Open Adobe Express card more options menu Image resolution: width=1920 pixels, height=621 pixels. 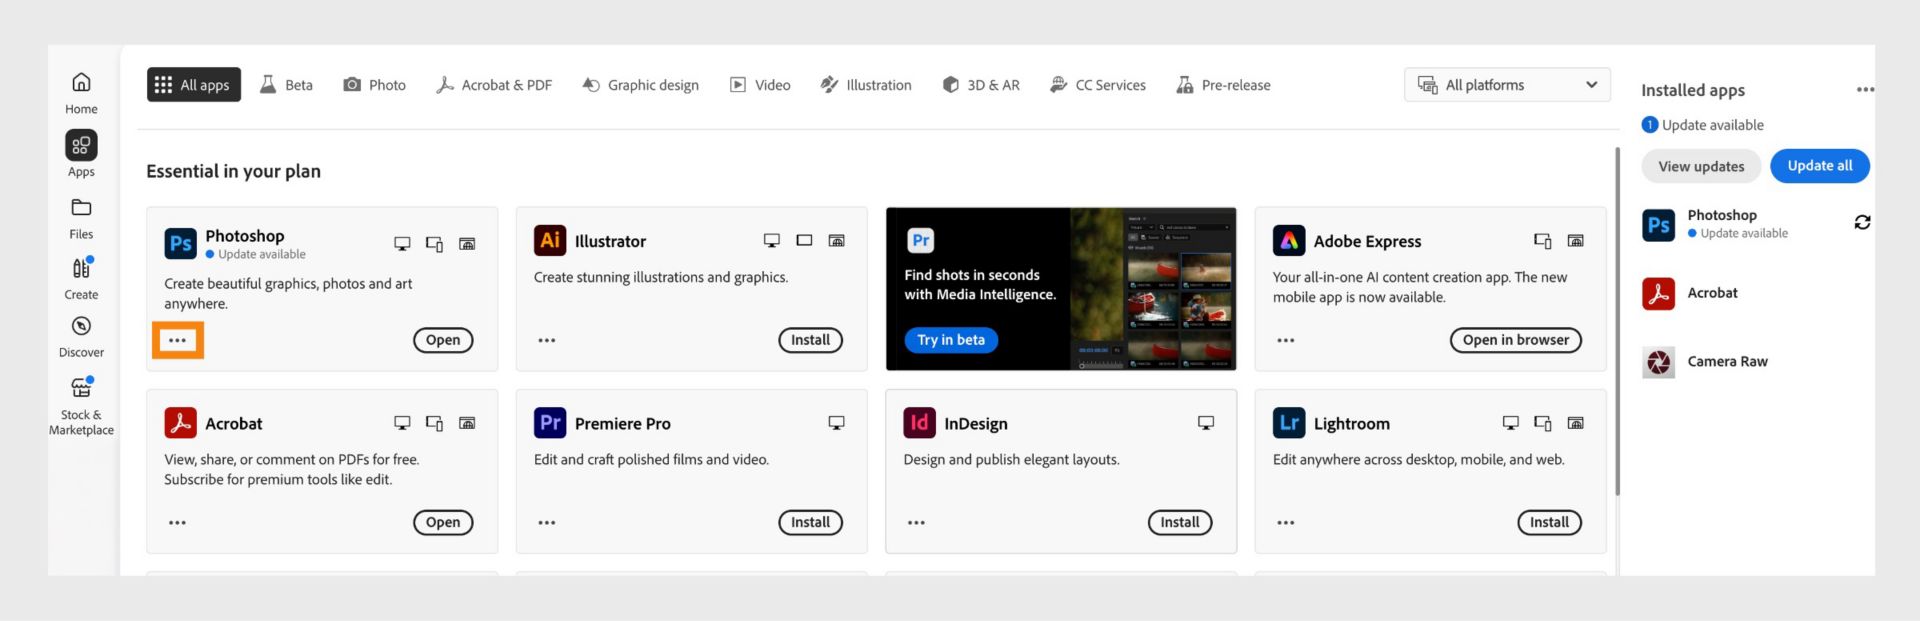(1286, 340)
